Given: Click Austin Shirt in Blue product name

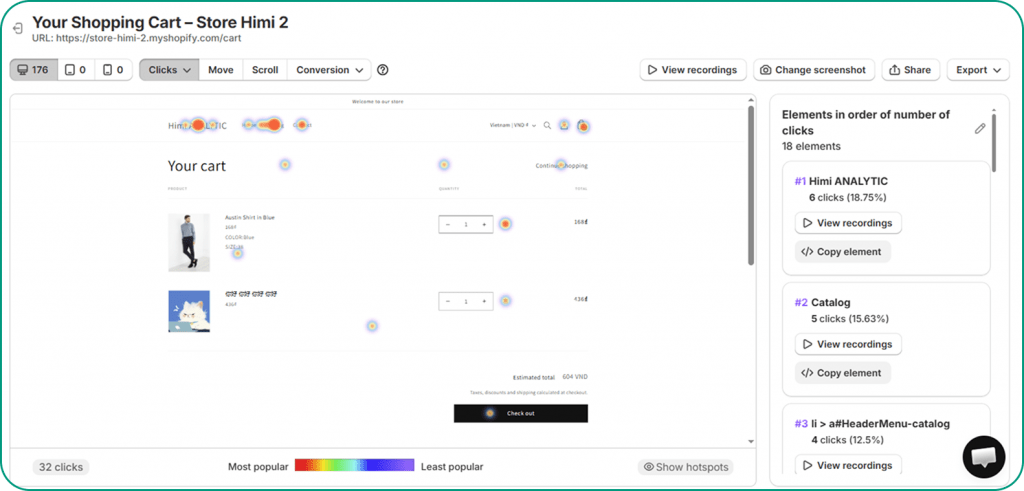Looking at the screenshot, I should [x=249, y=217].
